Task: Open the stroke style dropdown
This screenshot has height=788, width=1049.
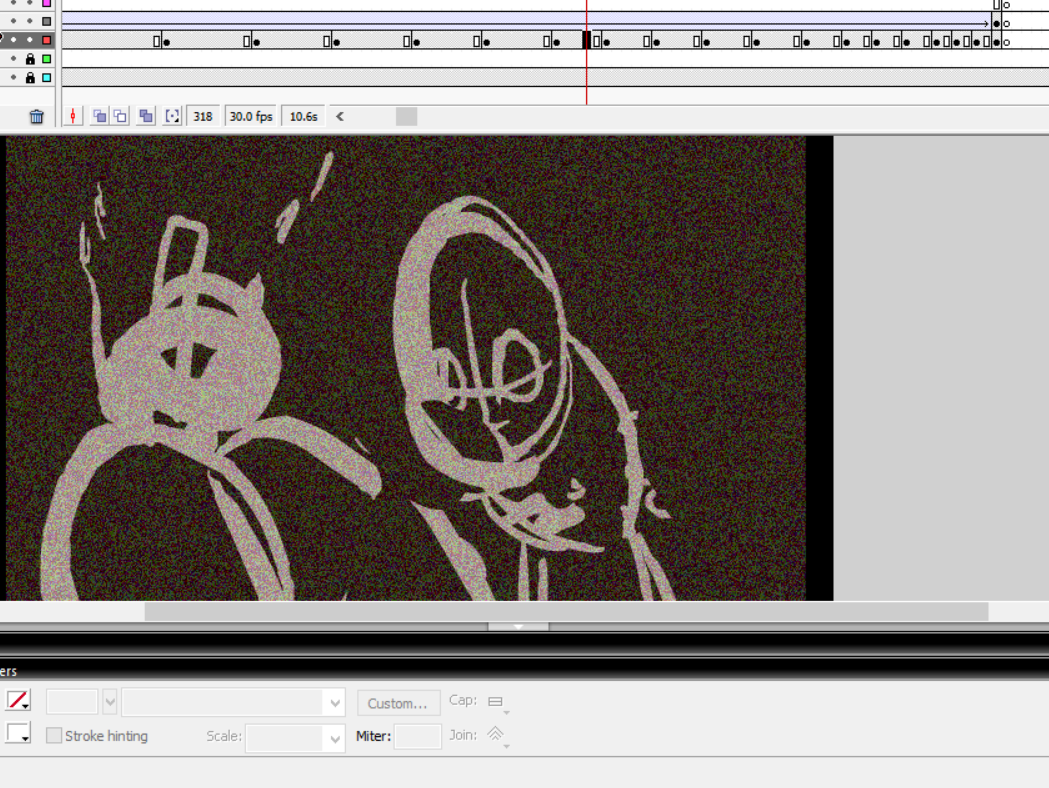Action: pos(233,702)
